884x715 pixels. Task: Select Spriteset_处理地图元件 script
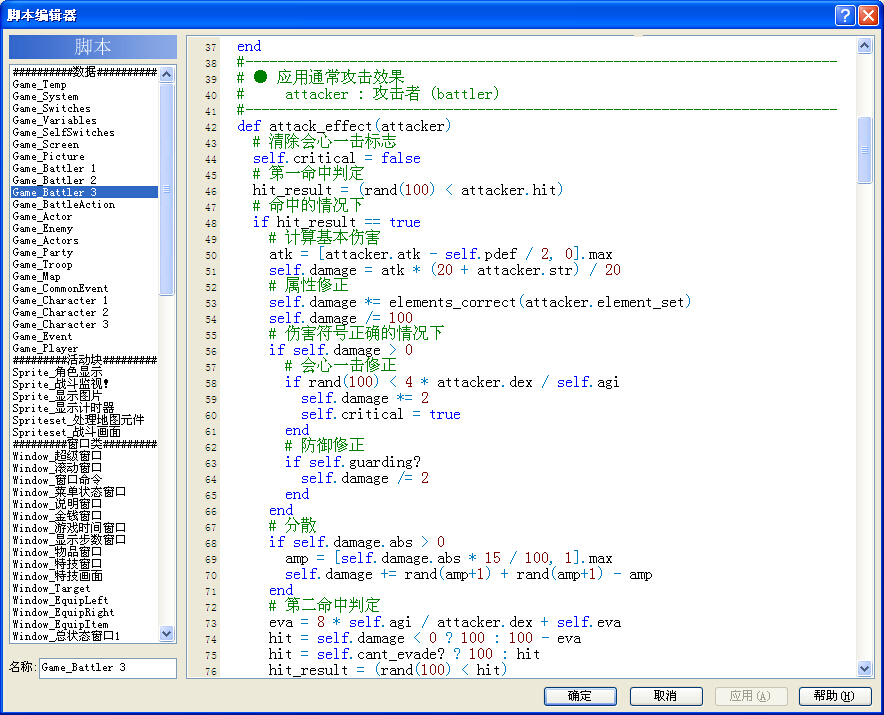click(x=85, y=420)
